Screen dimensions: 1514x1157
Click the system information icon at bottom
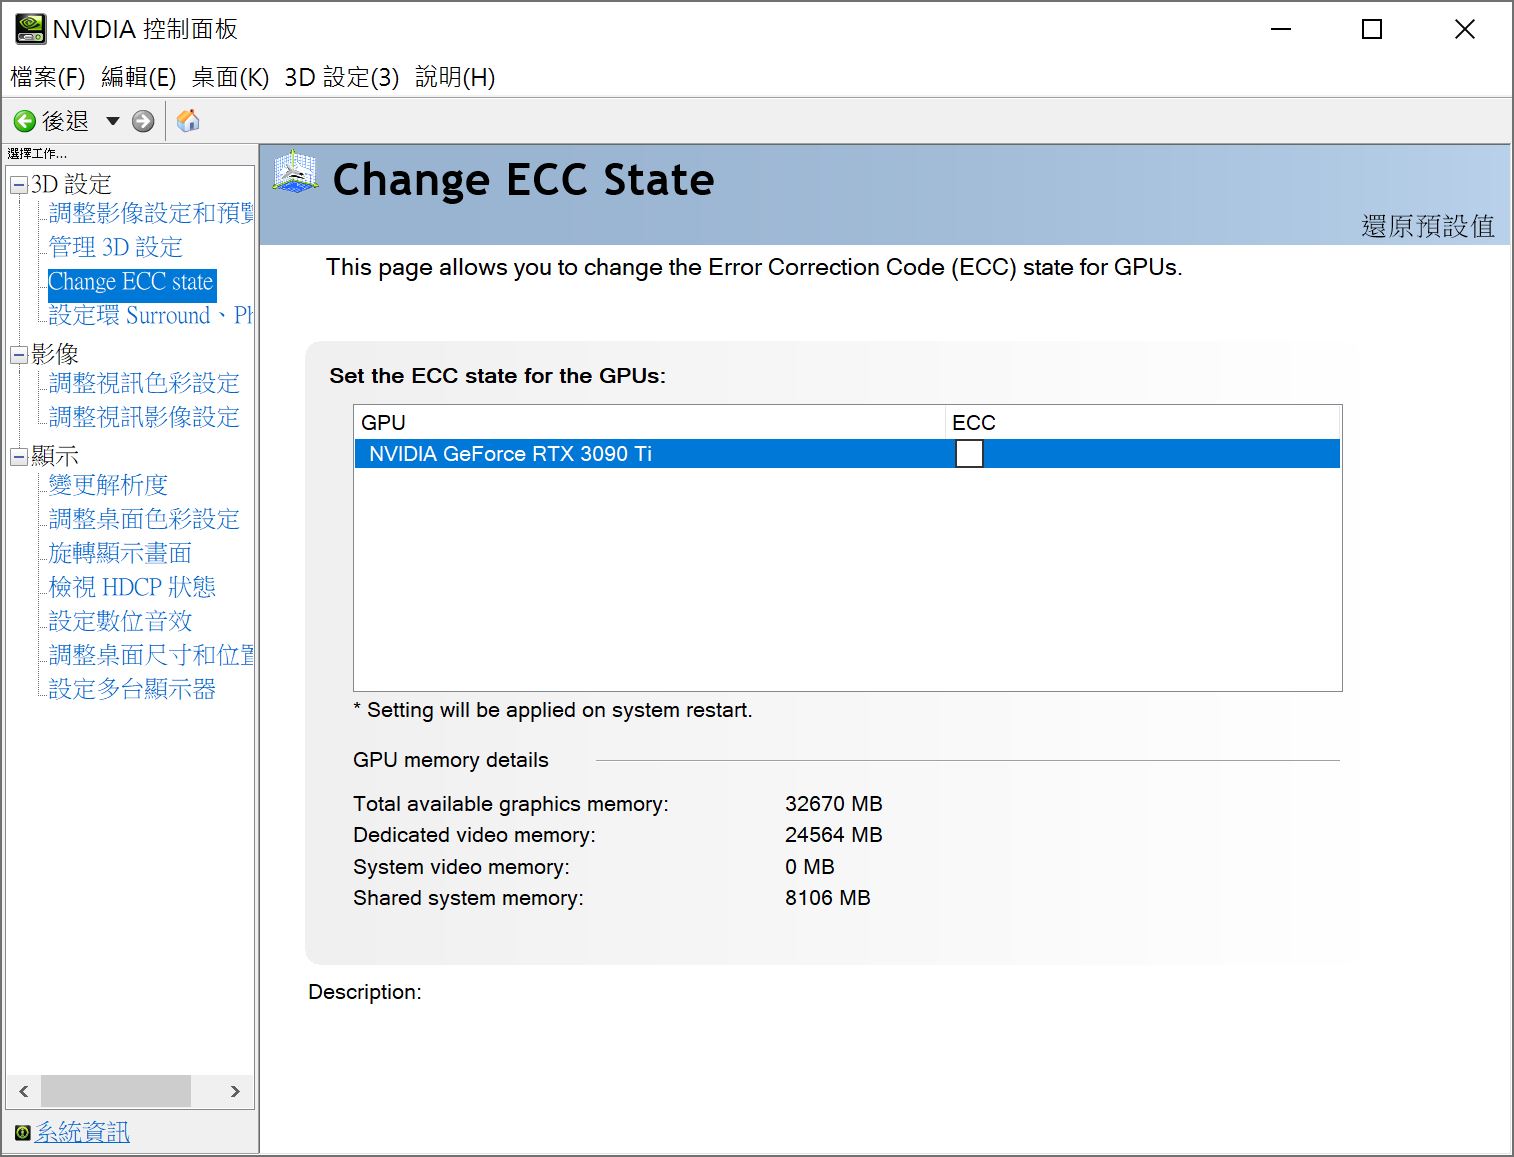click(22, 1132)
